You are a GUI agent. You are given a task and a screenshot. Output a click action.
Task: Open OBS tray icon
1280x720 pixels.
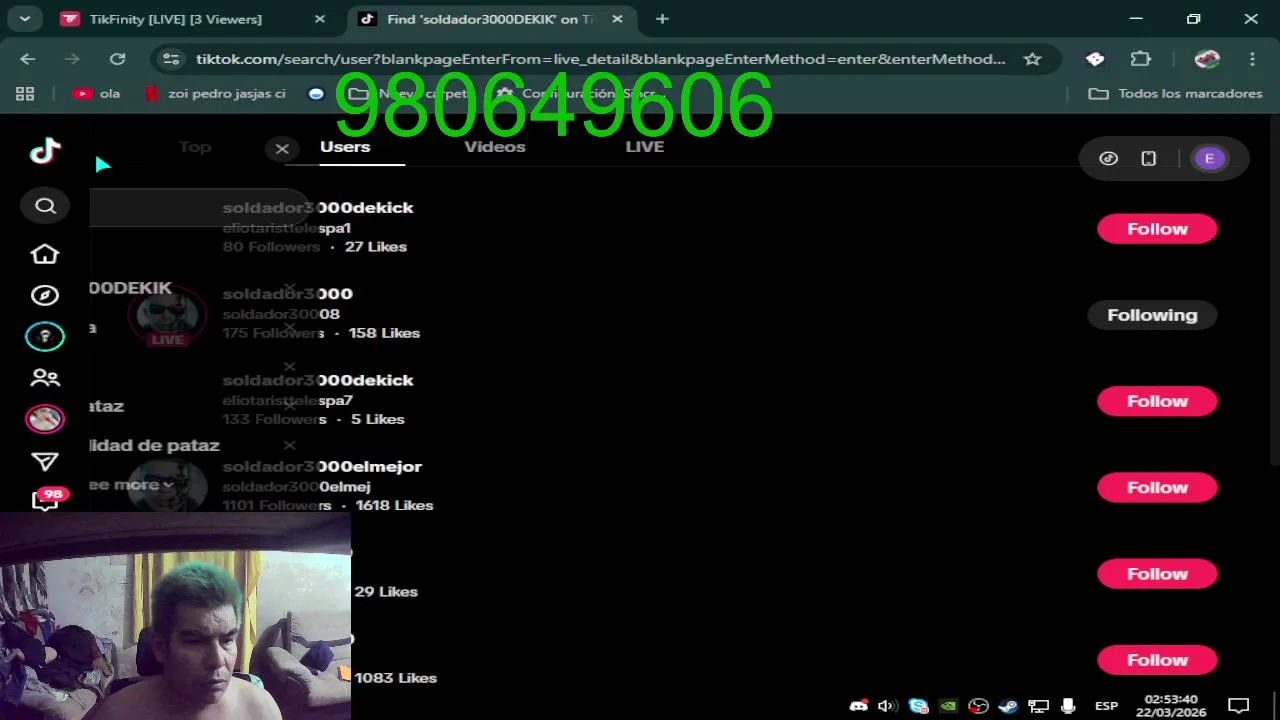pos(978,706)
